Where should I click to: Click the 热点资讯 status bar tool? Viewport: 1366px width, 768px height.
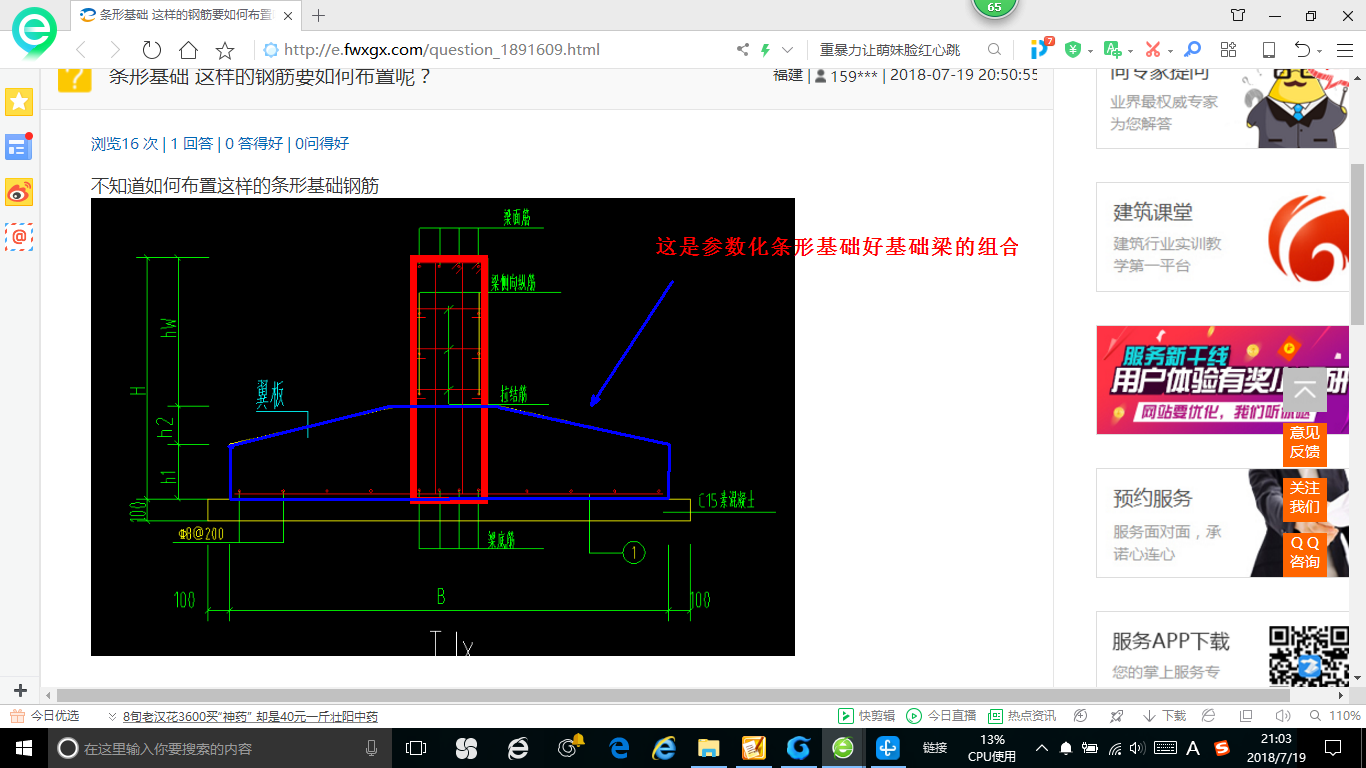click(1022, 716)
